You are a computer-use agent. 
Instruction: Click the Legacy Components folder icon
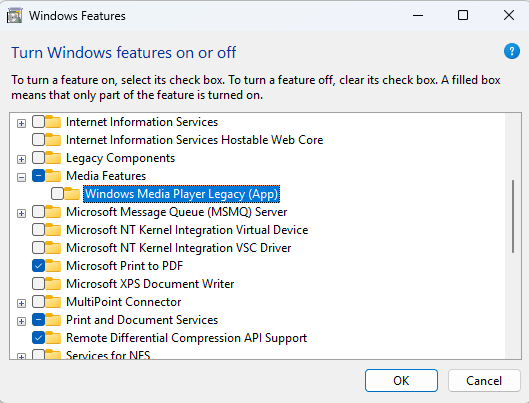(x=53, y=158)
